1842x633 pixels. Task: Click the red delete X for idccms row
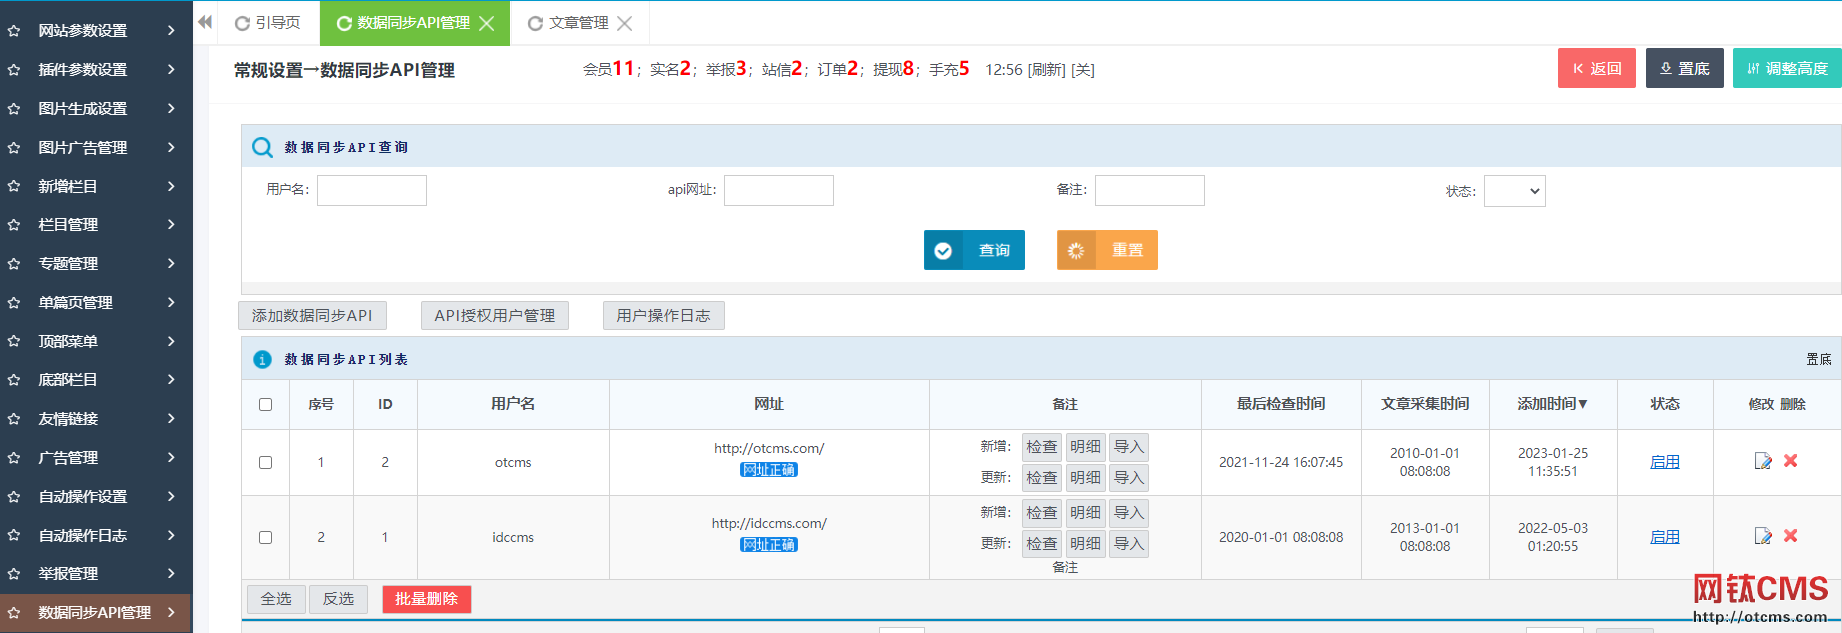point(1791,536)
